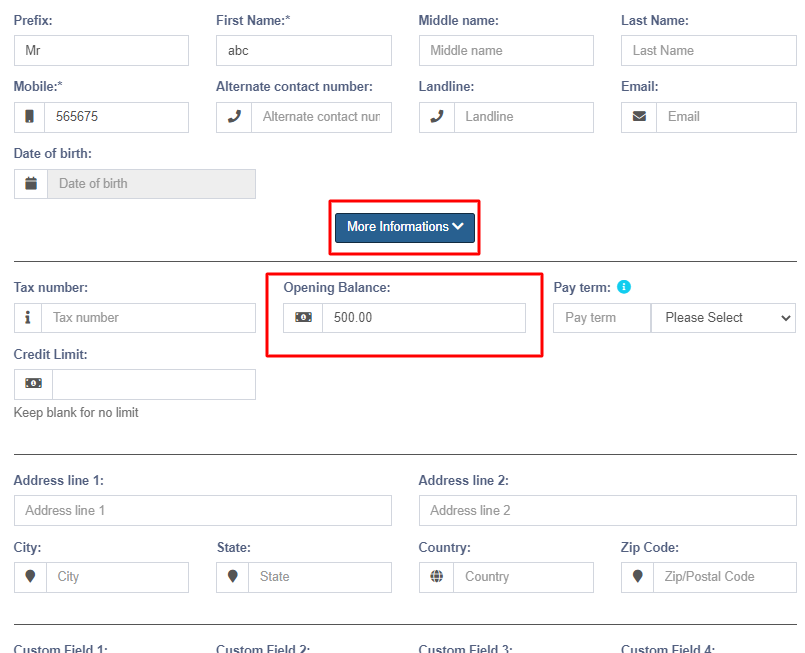Click the info icon beside Tax number
This screenshot has width=805, height=653.
coord(28,318)
